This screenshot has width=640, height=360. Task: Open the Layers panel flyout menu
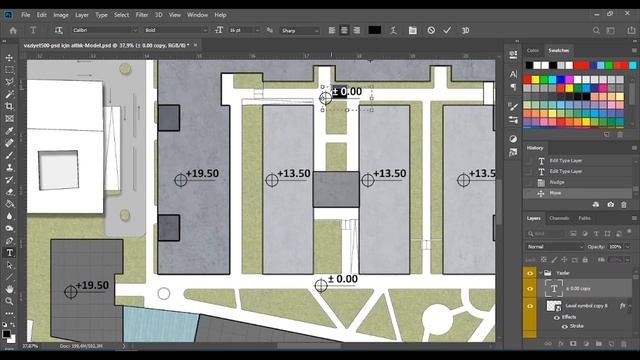pos(634,218)
